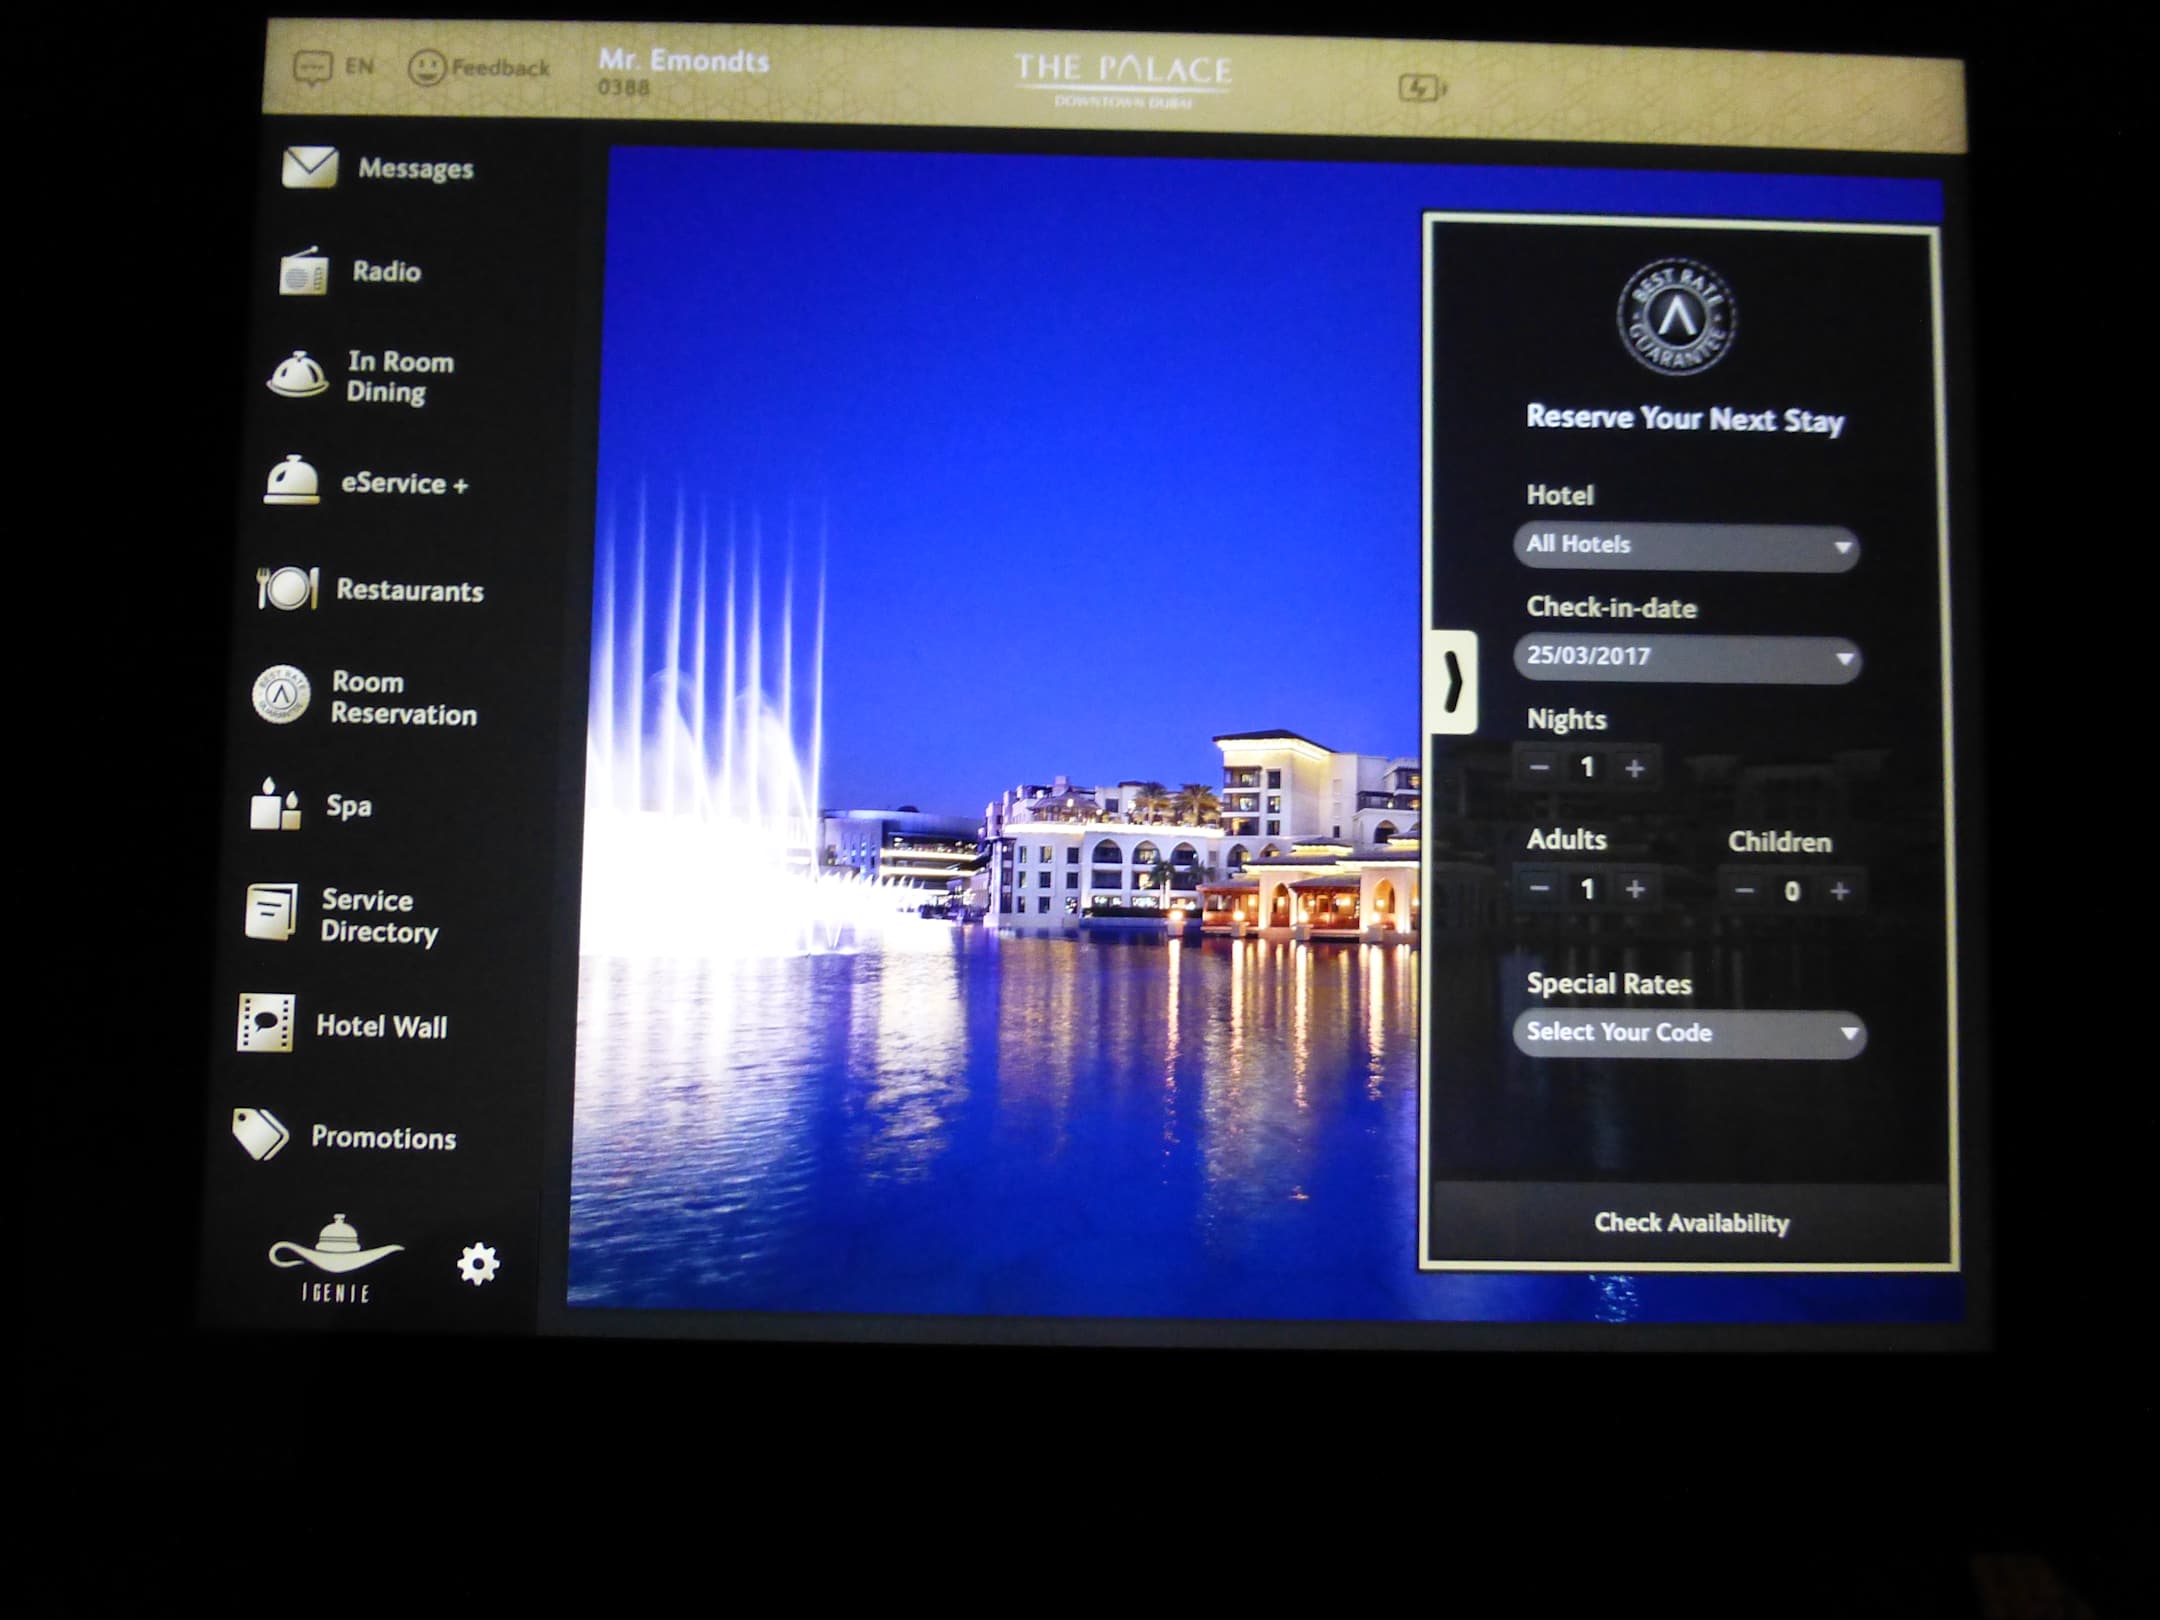Open the Restaurants plate icon
Viewport: 2160px width, 1620px height.
pyautogui.click(x=287, y=588)
